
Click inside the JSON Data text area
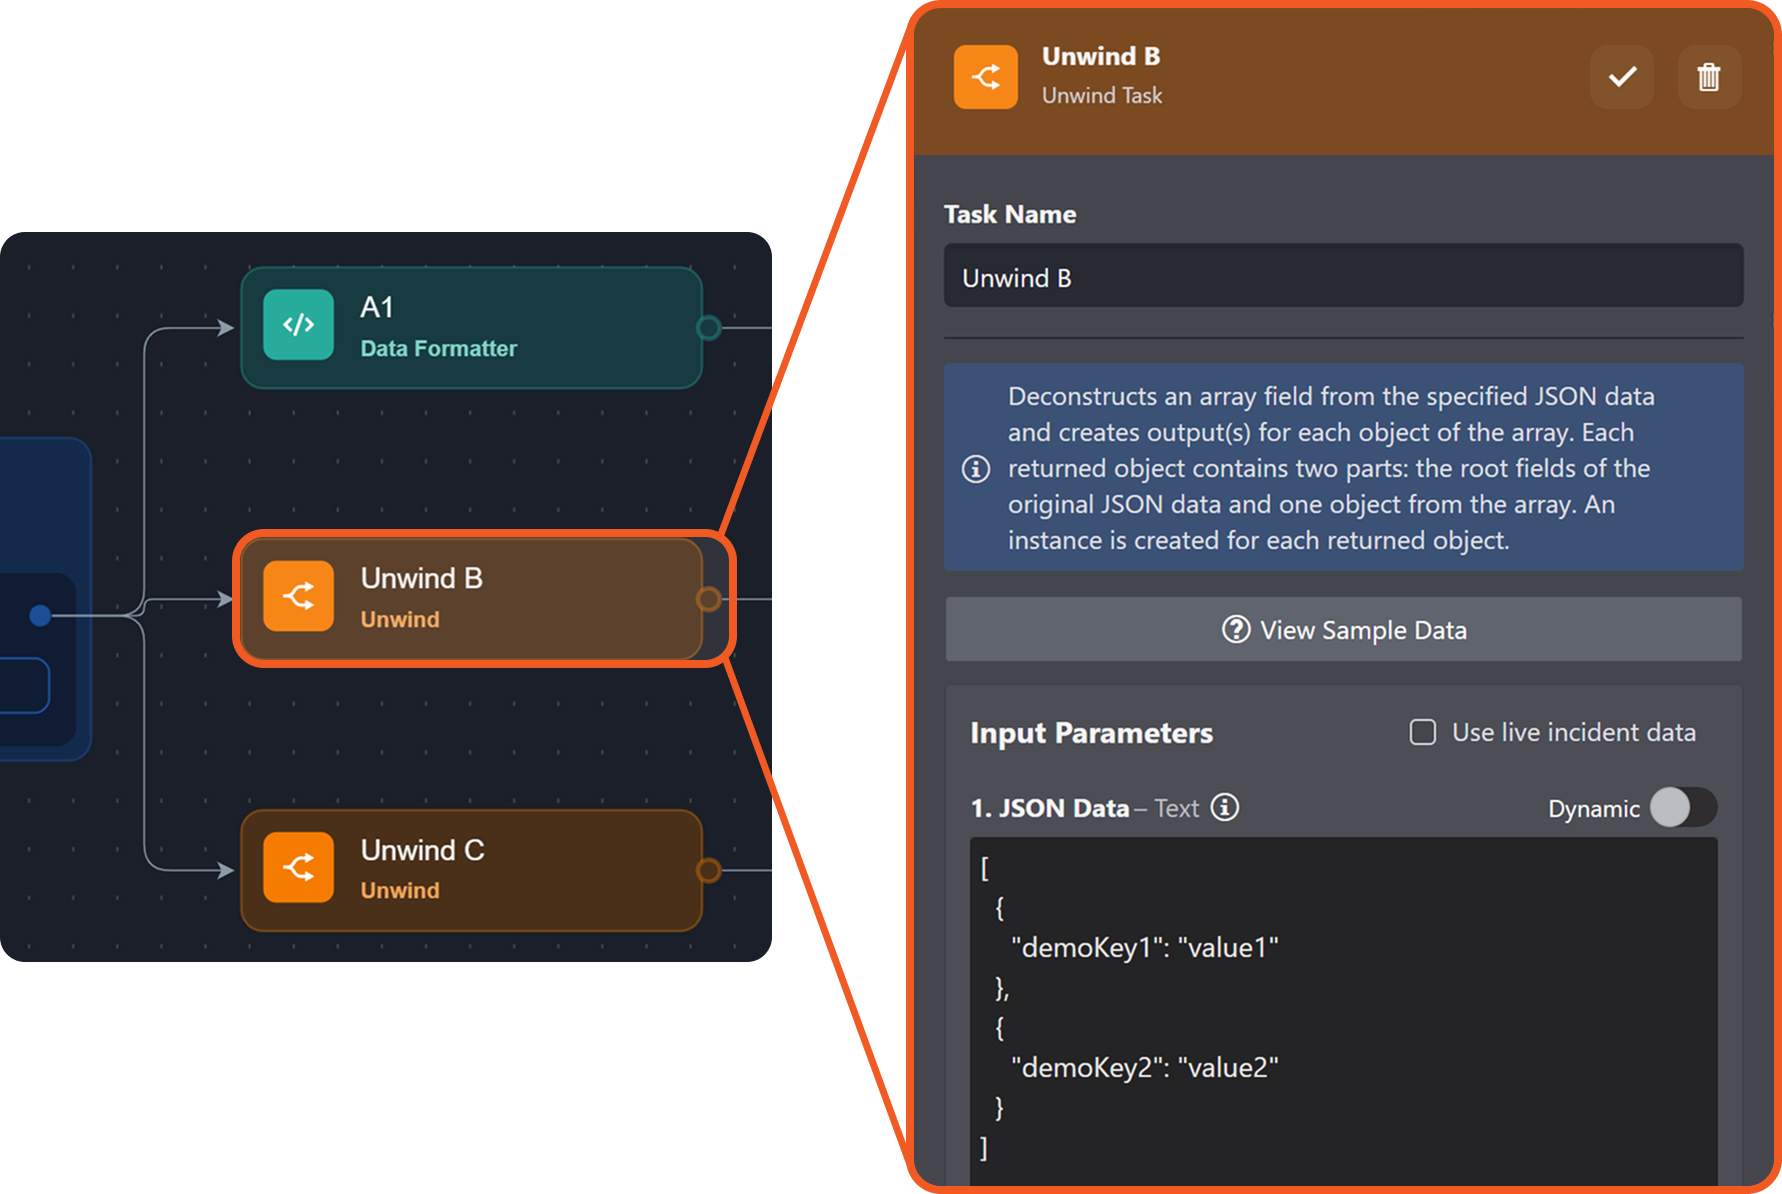click(x=1343, y=1010)
